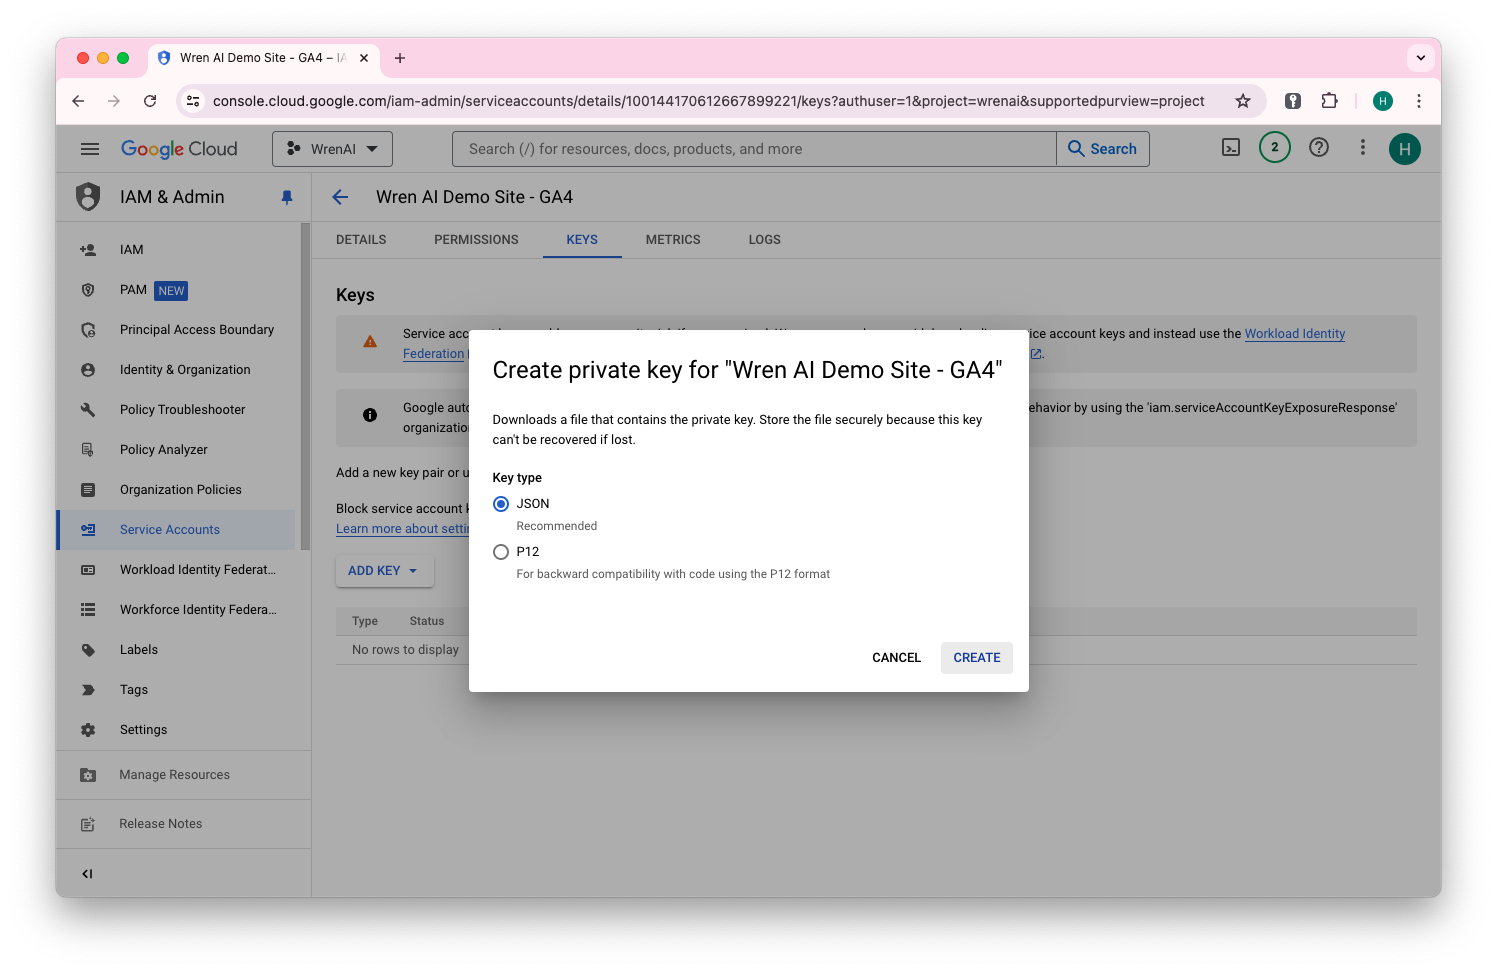Select the P12 key type
This screenshot has width=1497, height=971.
pos(501,552)
